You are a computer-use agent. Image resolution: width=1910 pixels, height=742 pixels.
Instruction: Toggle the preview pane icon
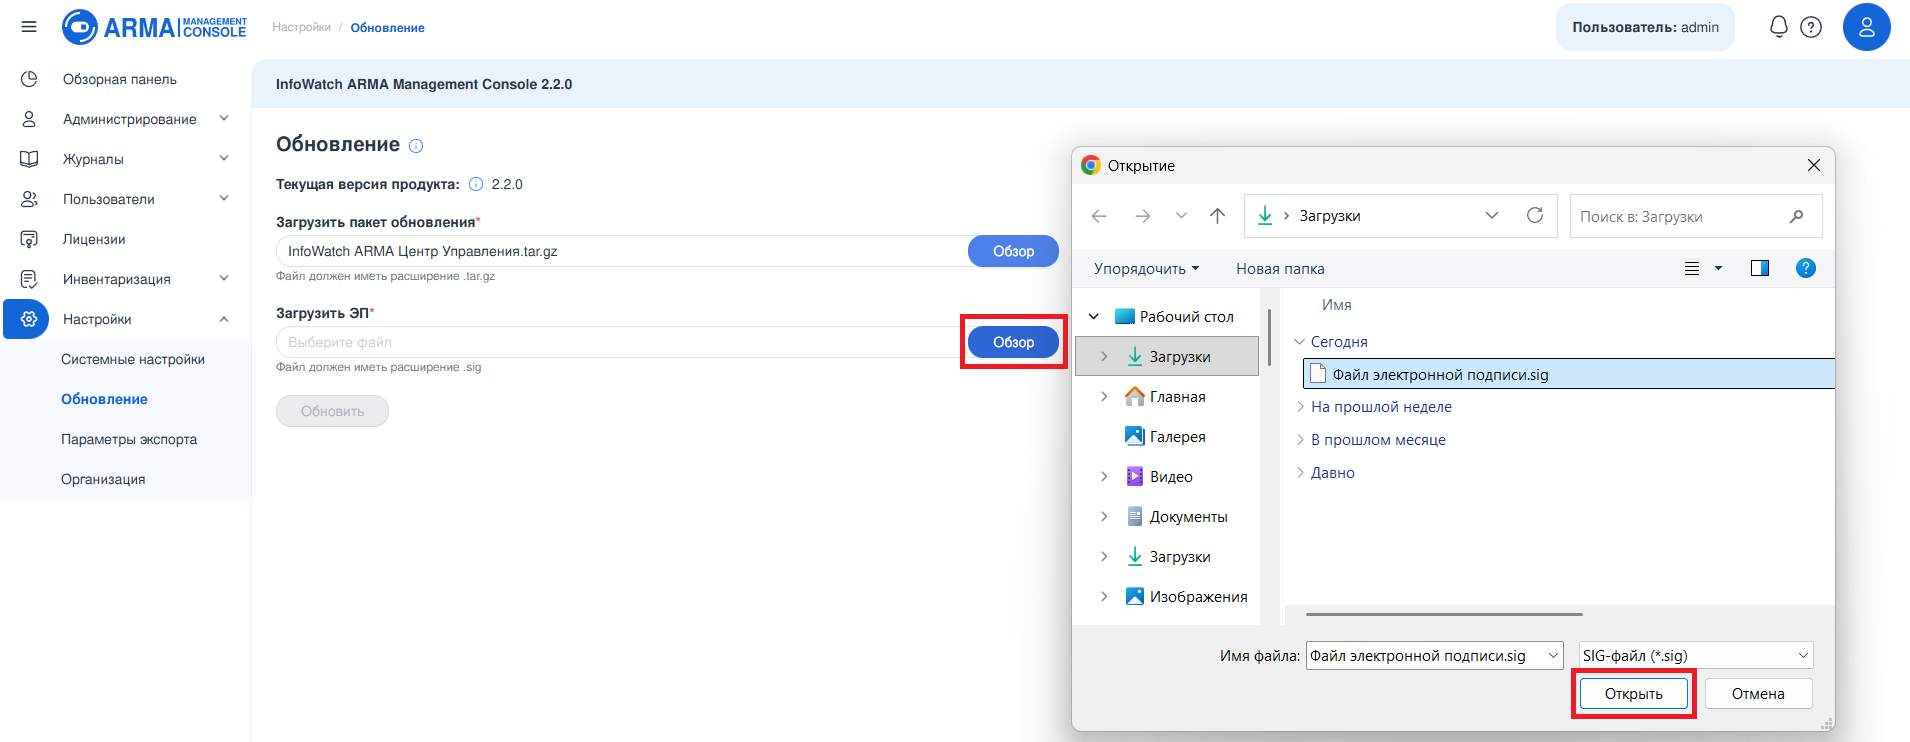[x=1760, y=268]
